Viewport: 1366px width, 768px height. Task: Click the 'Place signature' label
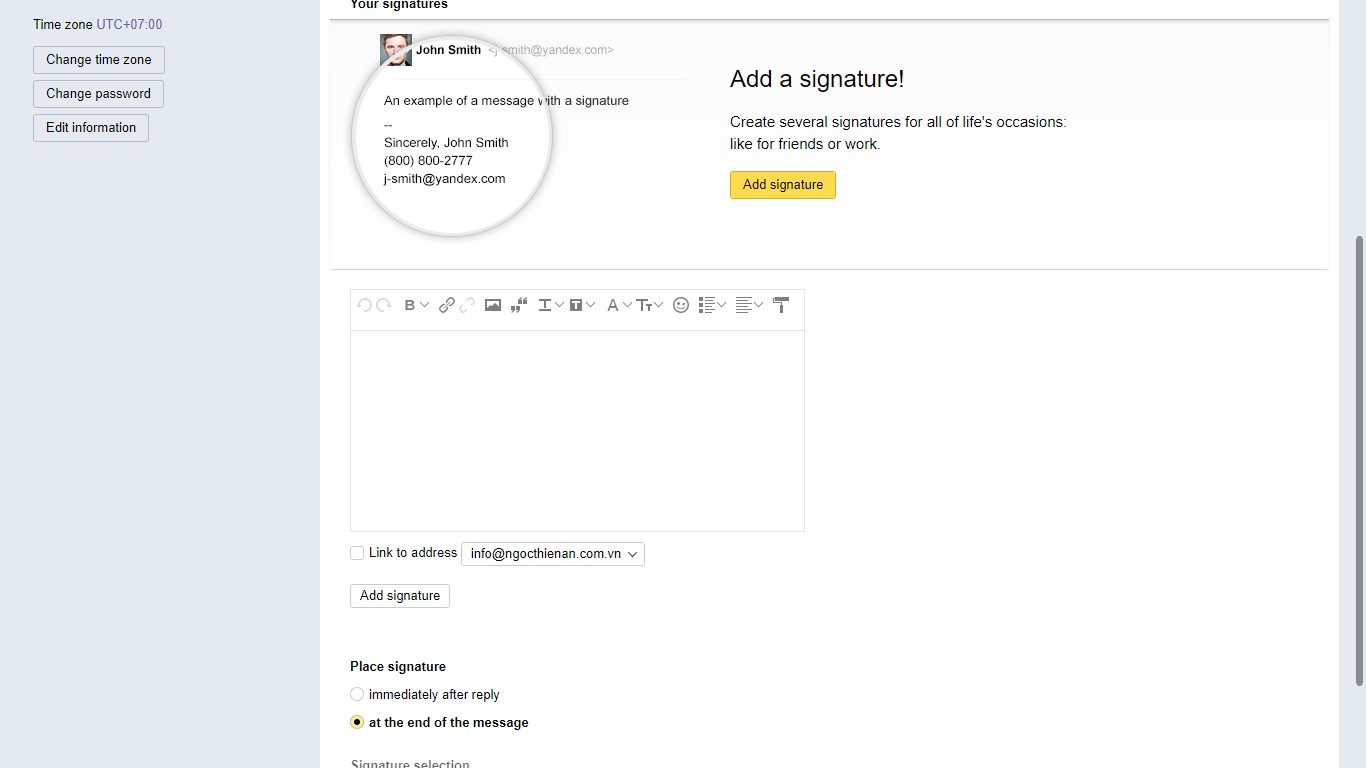398,666
